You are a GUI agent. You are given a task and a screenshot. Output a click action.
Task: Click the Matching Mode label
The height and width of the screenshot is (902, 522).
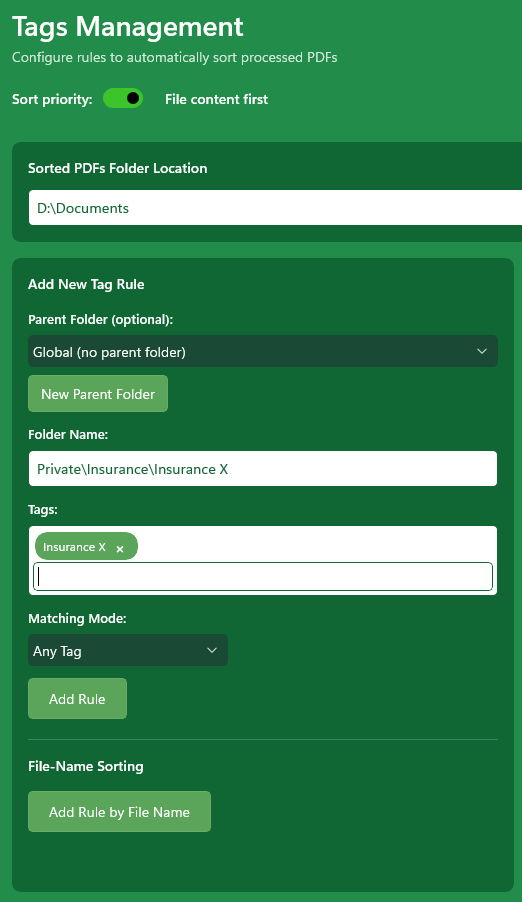click(77, 618)
